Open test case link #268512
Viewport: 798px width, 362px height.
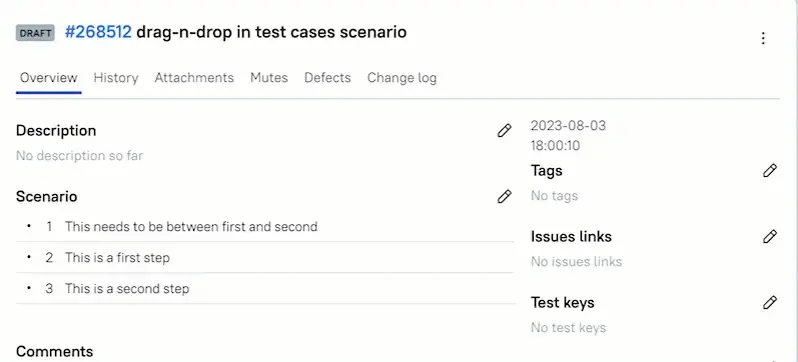click(98, 32)
